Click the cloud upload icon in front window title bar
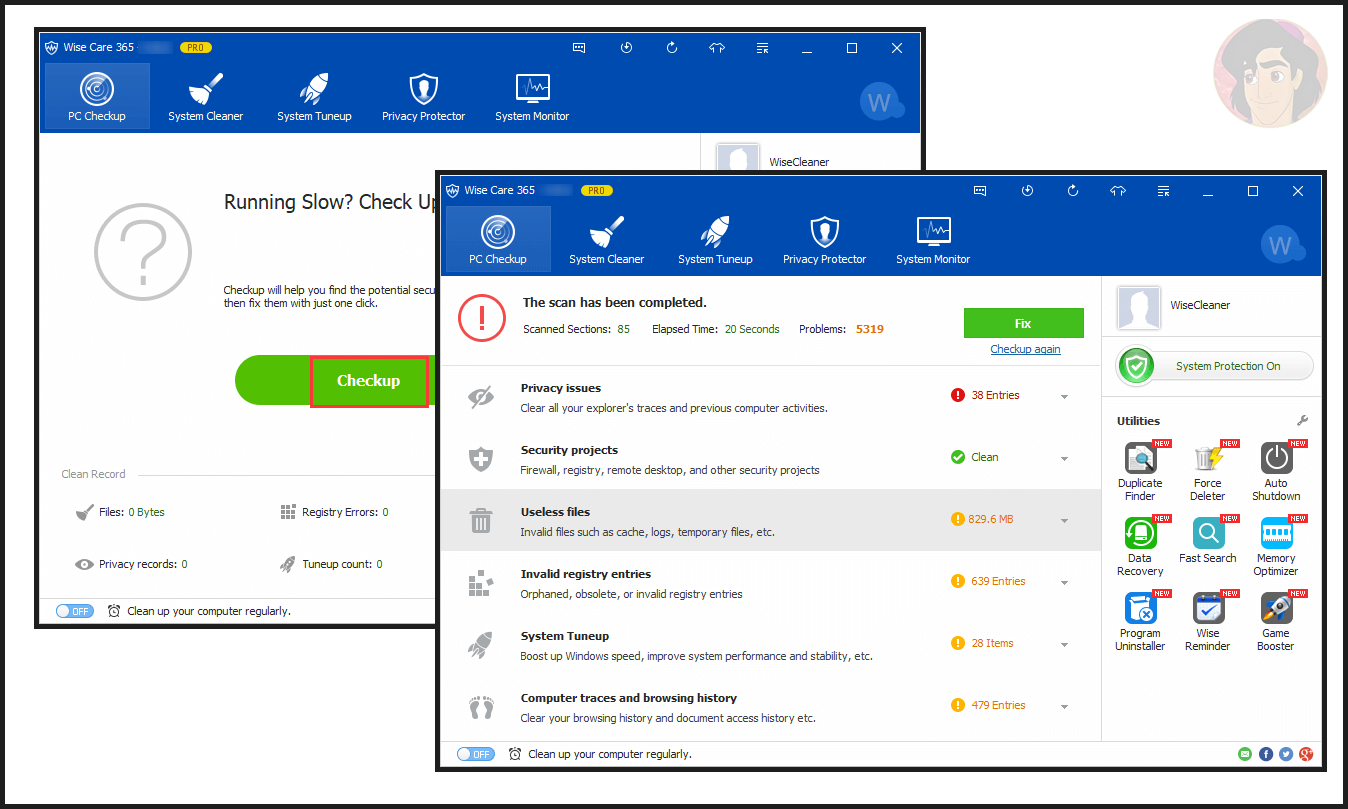 1118,190
